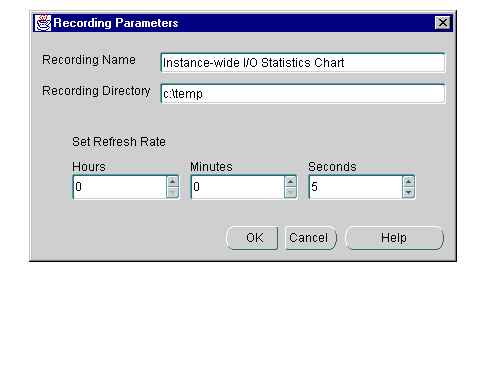This screenshot has height=375, width=487.
Task: Increase the Seconds value with up arrow
Action: click(x=409, y=182)
